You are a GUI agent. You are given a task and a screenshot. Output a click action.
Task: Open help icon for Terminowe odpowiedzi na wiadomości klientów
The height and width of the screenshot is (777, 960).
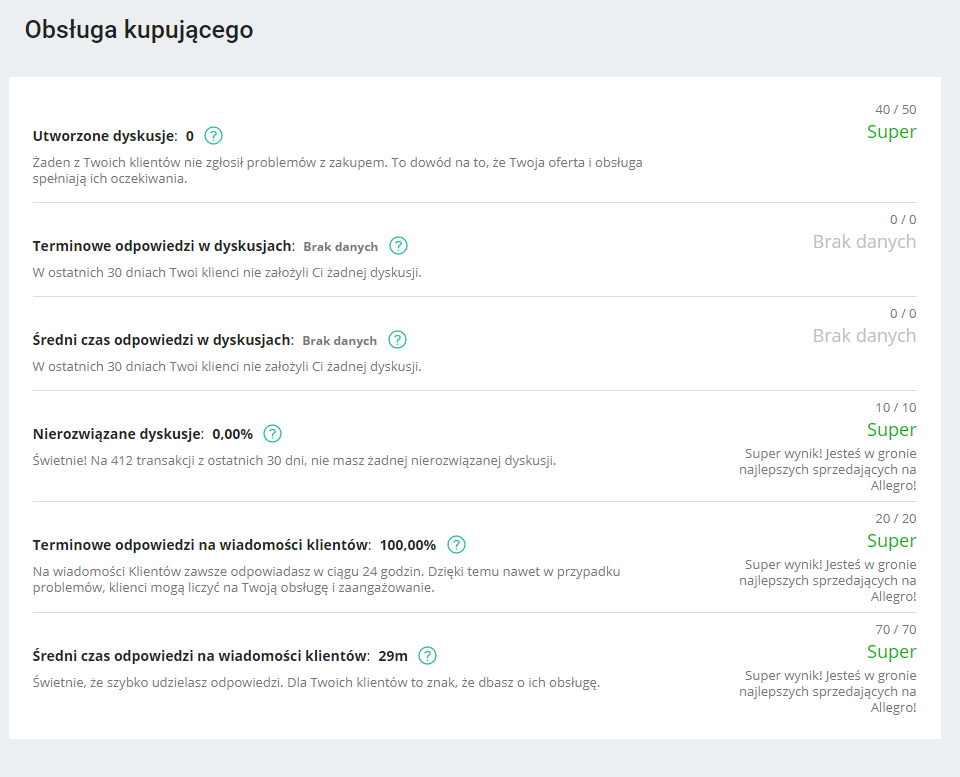457,544
